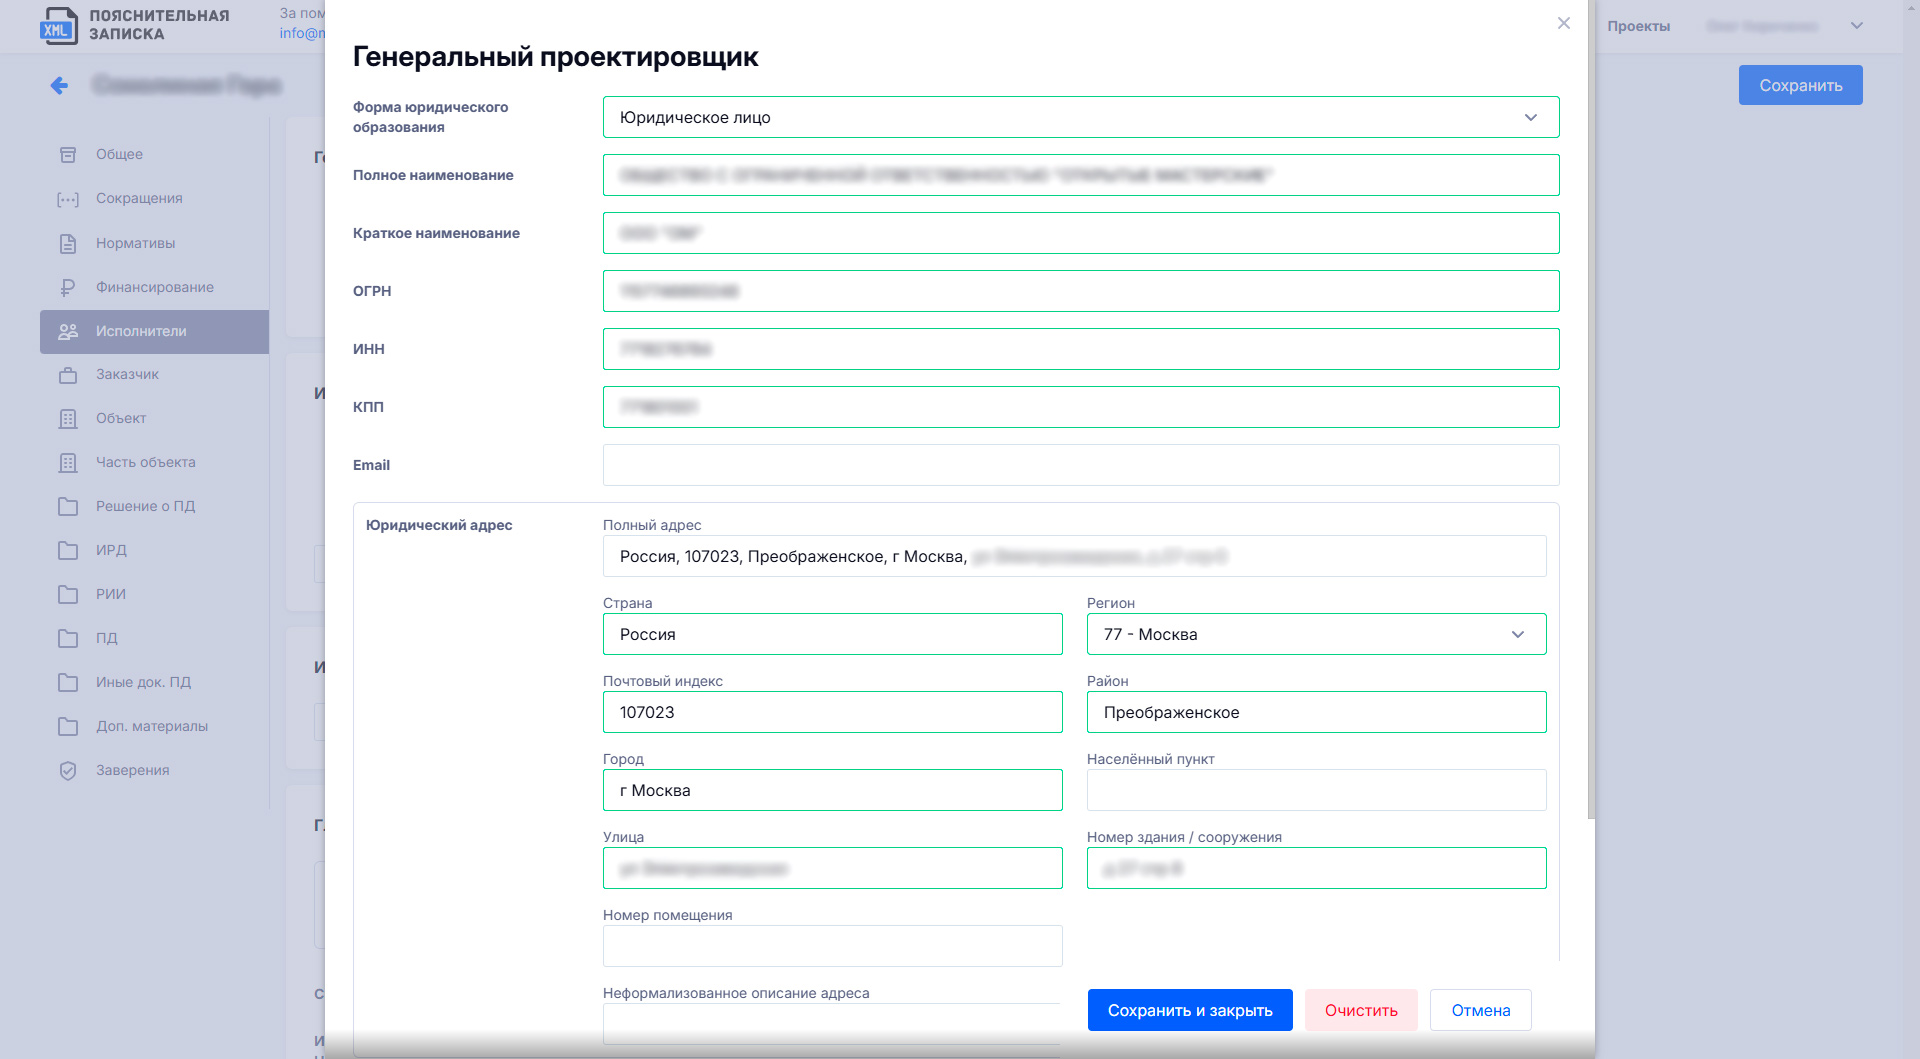This screenshot has width=1920, height=1059.
Task: Click the РИИ folder icon
Action: pyautogui.click(x=68, y=595)
